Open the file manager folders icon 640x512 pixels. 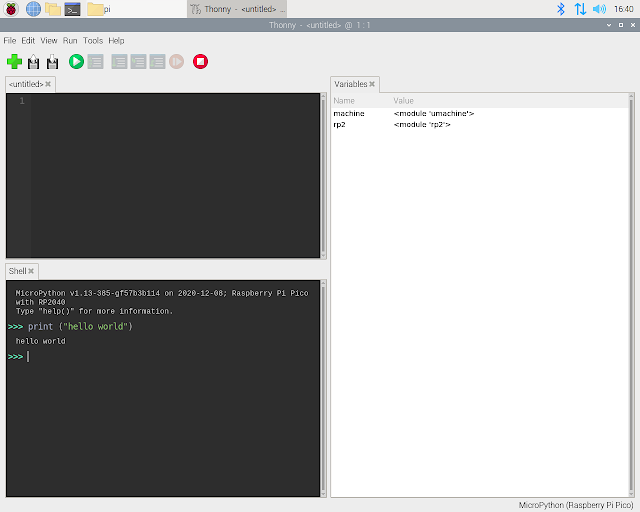click(x=53, y=9)
